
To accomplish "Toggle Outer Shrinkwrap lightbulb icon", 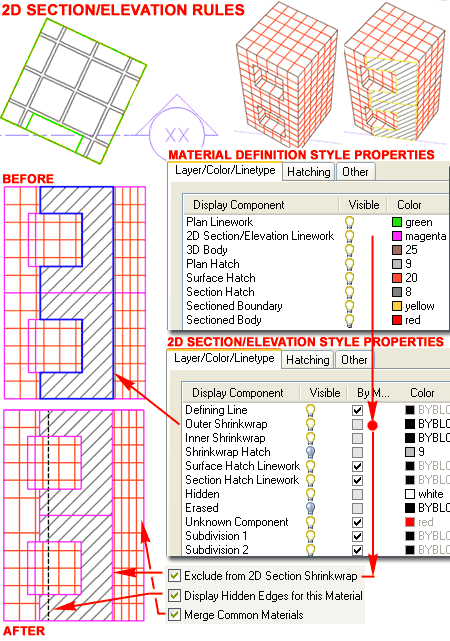I will point(311,424).
